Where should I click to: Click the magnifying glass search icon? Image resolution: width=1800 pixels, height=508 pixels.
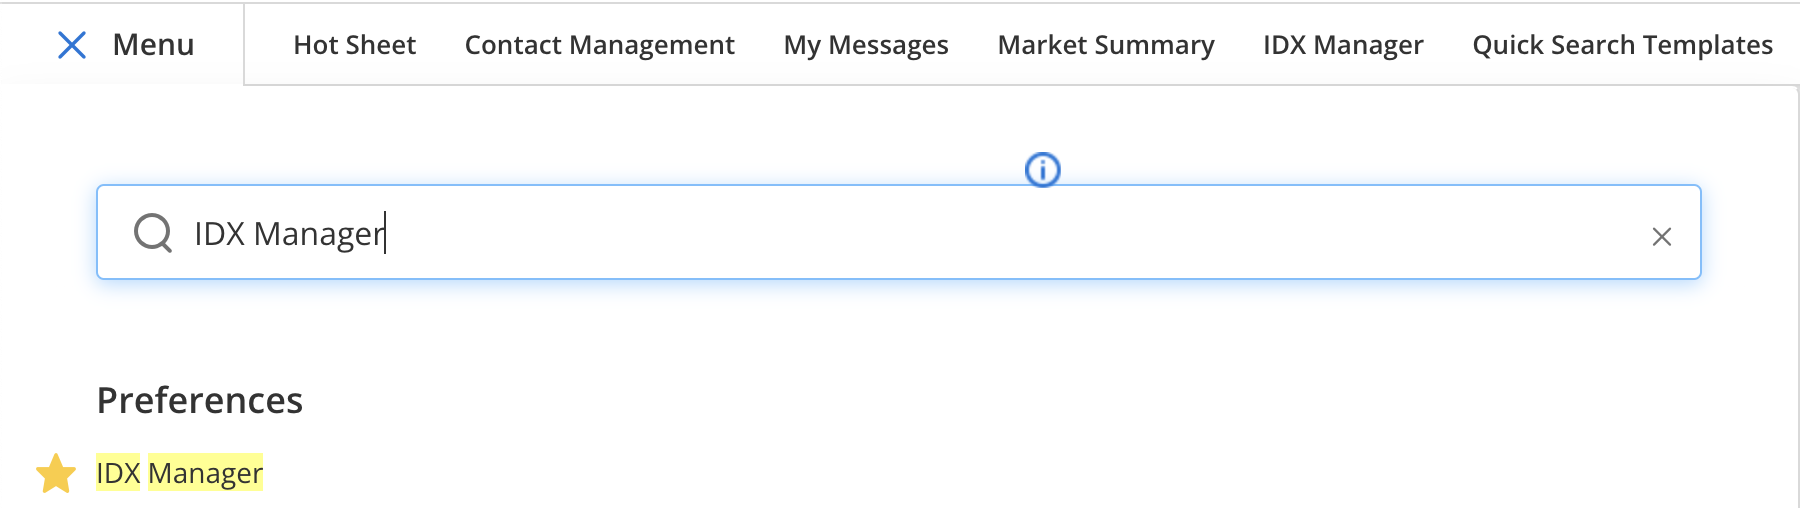point(153,233)
